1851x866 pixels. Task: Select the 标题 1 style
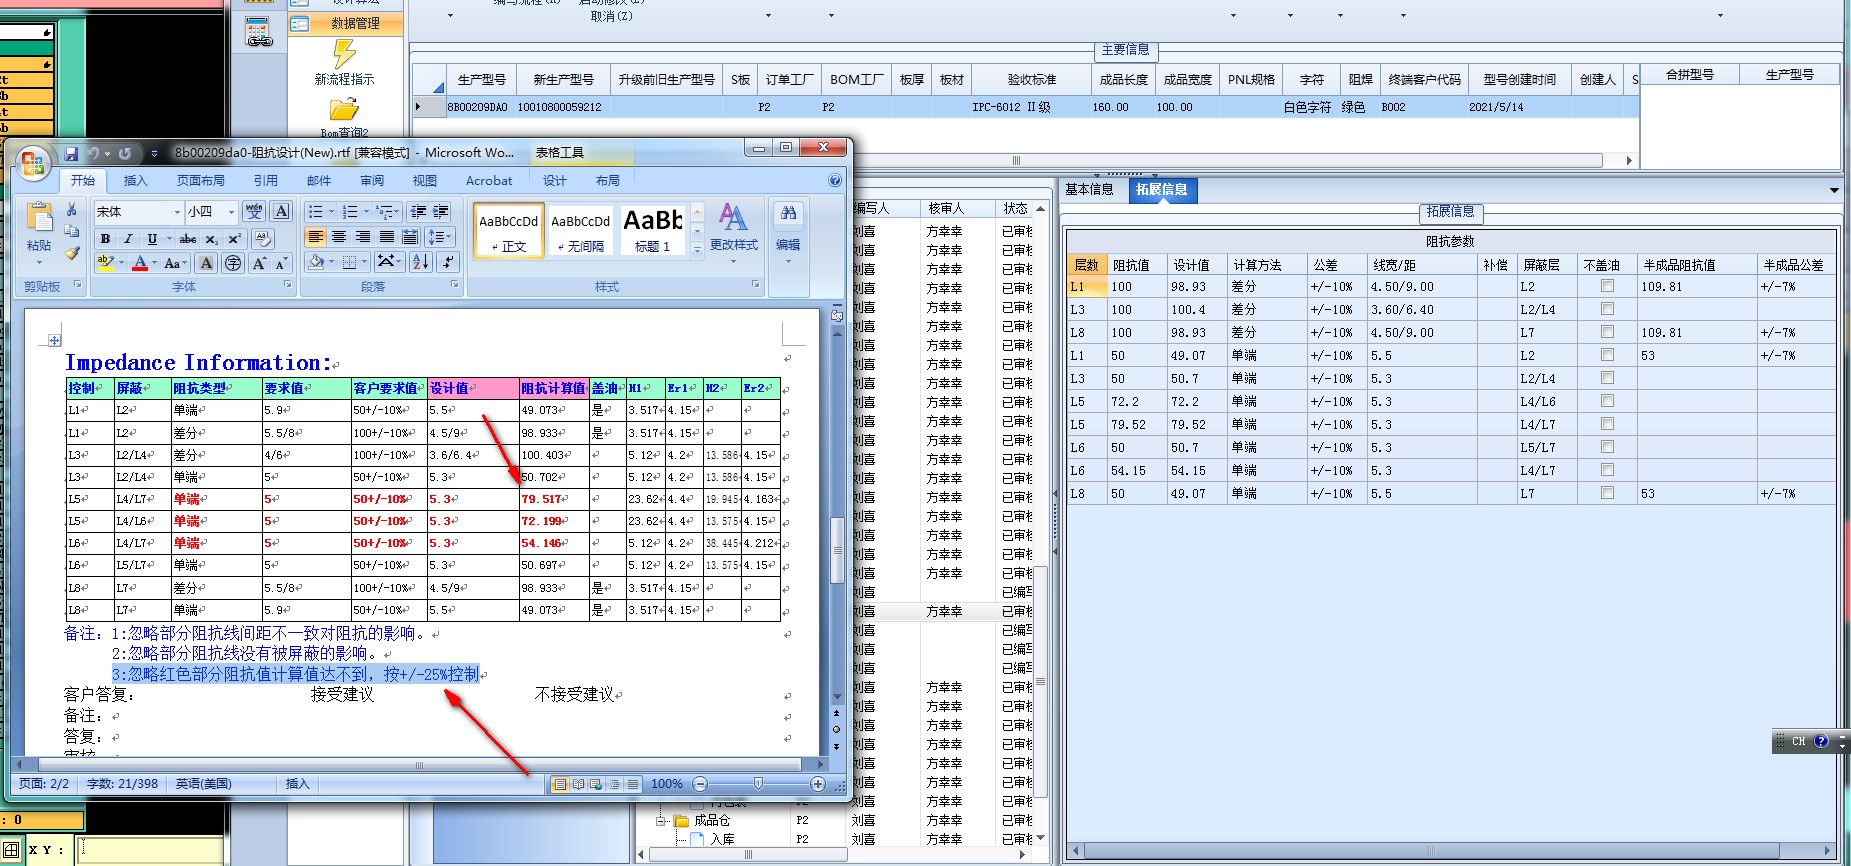pyautogui.click(x=652, y=232)
